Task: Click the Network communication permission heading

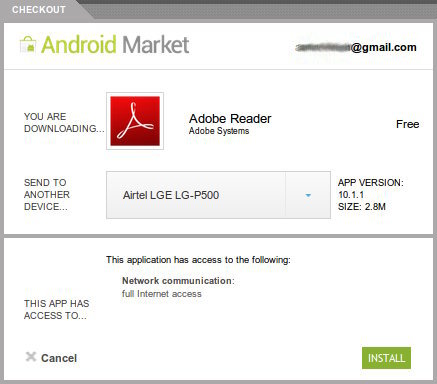Action: click(x=178, y=281)
